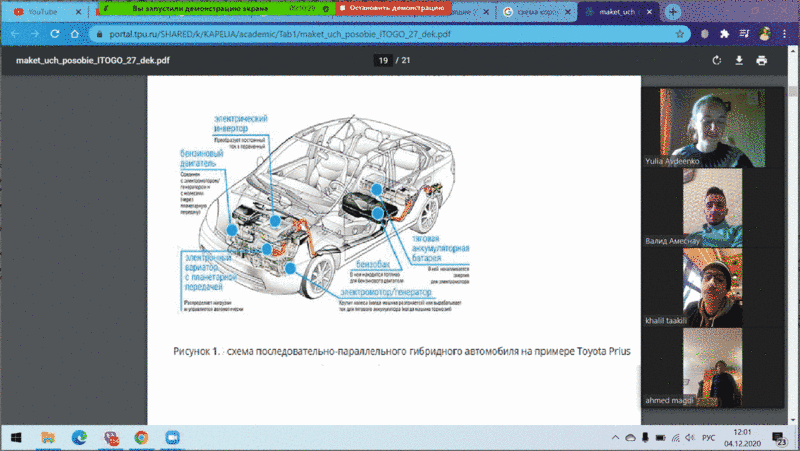The image size is (800, 451).
Task: Open Microsoft Edge from the taskbar
Action: [x=78, y=438]
